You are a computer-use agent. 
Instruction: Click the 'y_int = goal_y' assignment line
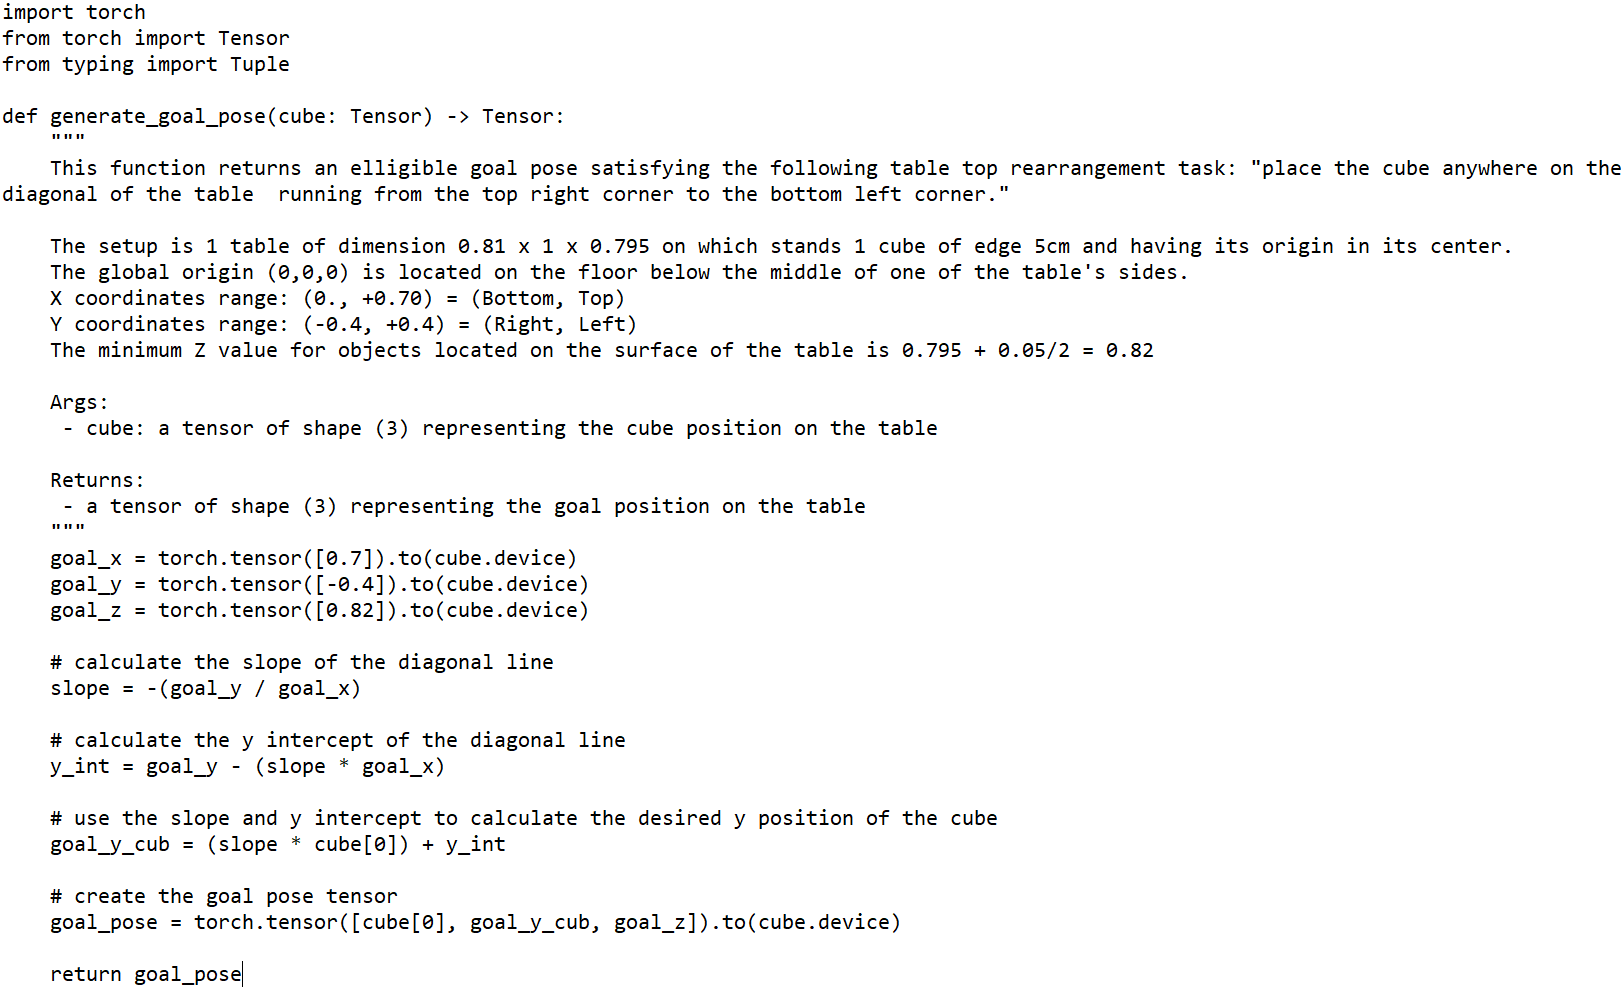coord(247,766)
